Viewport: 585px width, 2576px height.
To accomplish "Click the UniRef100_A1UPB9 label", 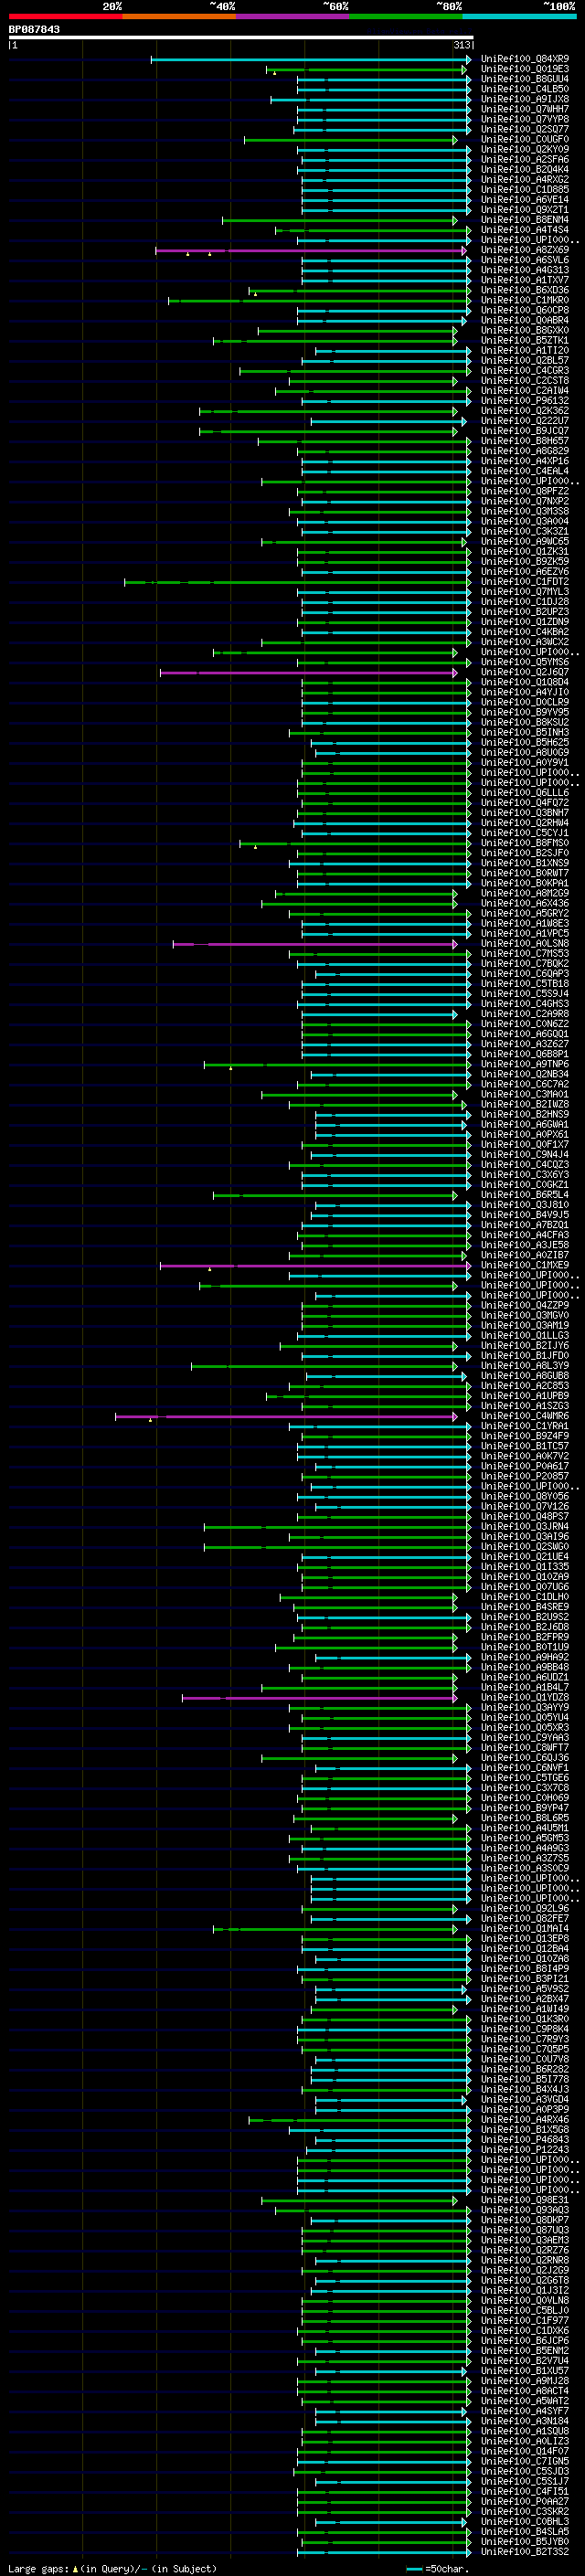I will [524, 1396].
